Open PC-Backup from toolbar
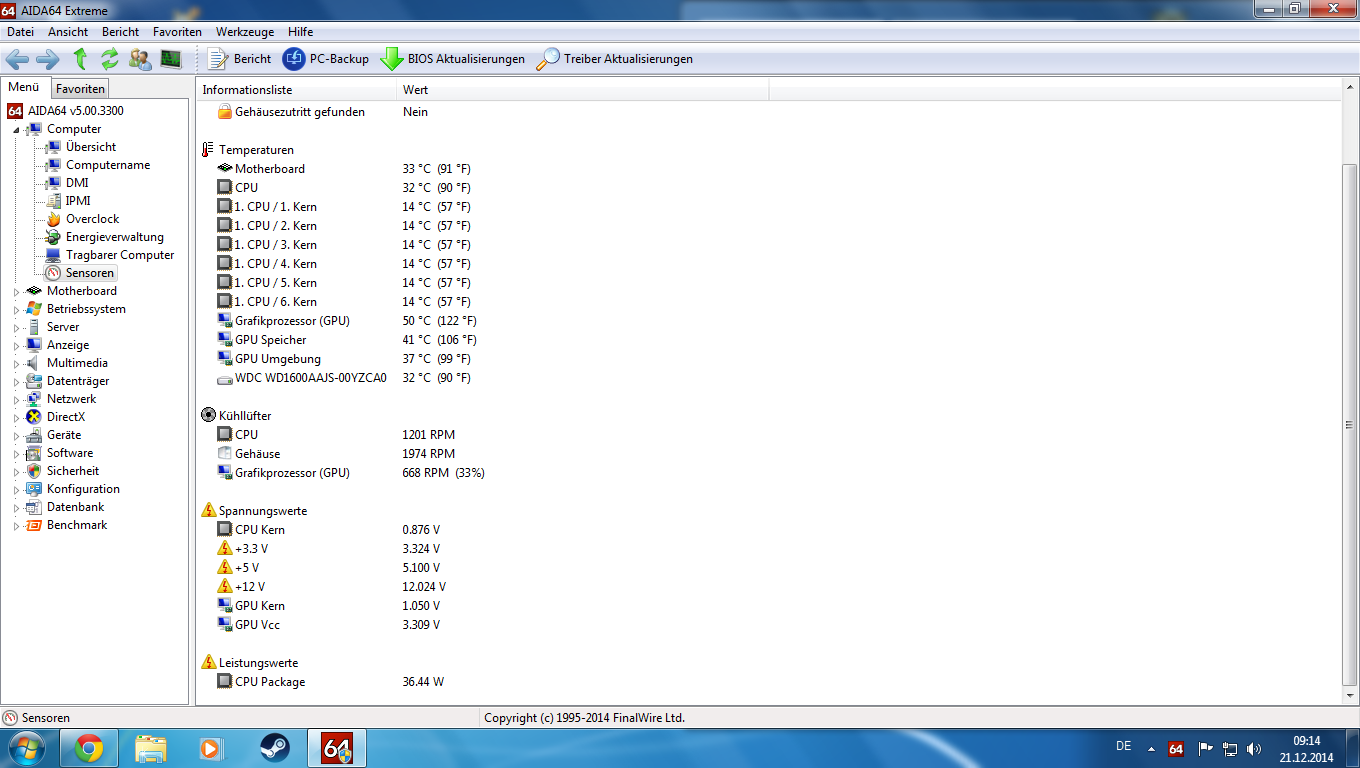 pyautogui.click(x=326, y=59)
